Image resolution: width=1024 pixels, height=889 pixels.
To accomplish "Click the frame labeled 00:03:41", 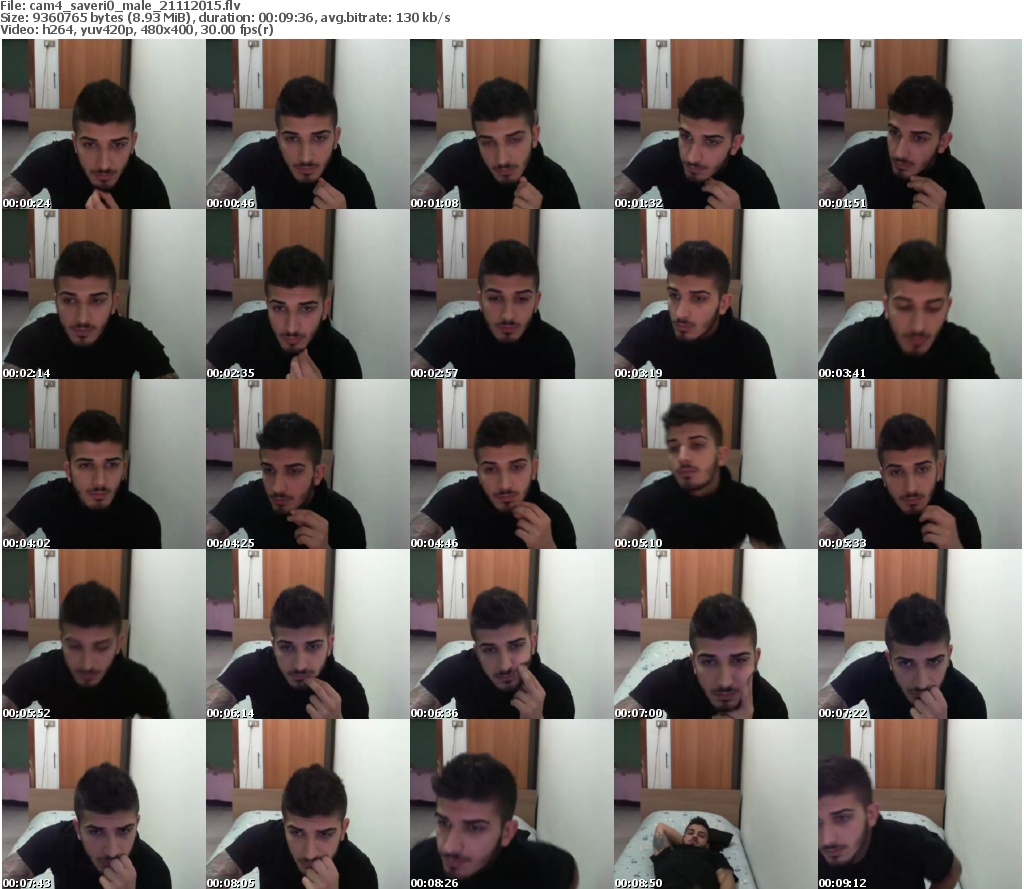I will [x=920, y=294].
